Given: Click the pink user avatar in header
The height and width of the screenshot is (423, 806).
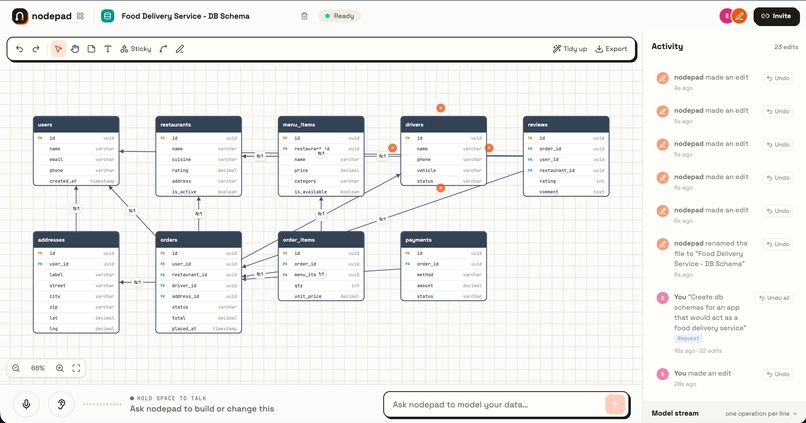Looking at the screenshot, I should 726,16.
